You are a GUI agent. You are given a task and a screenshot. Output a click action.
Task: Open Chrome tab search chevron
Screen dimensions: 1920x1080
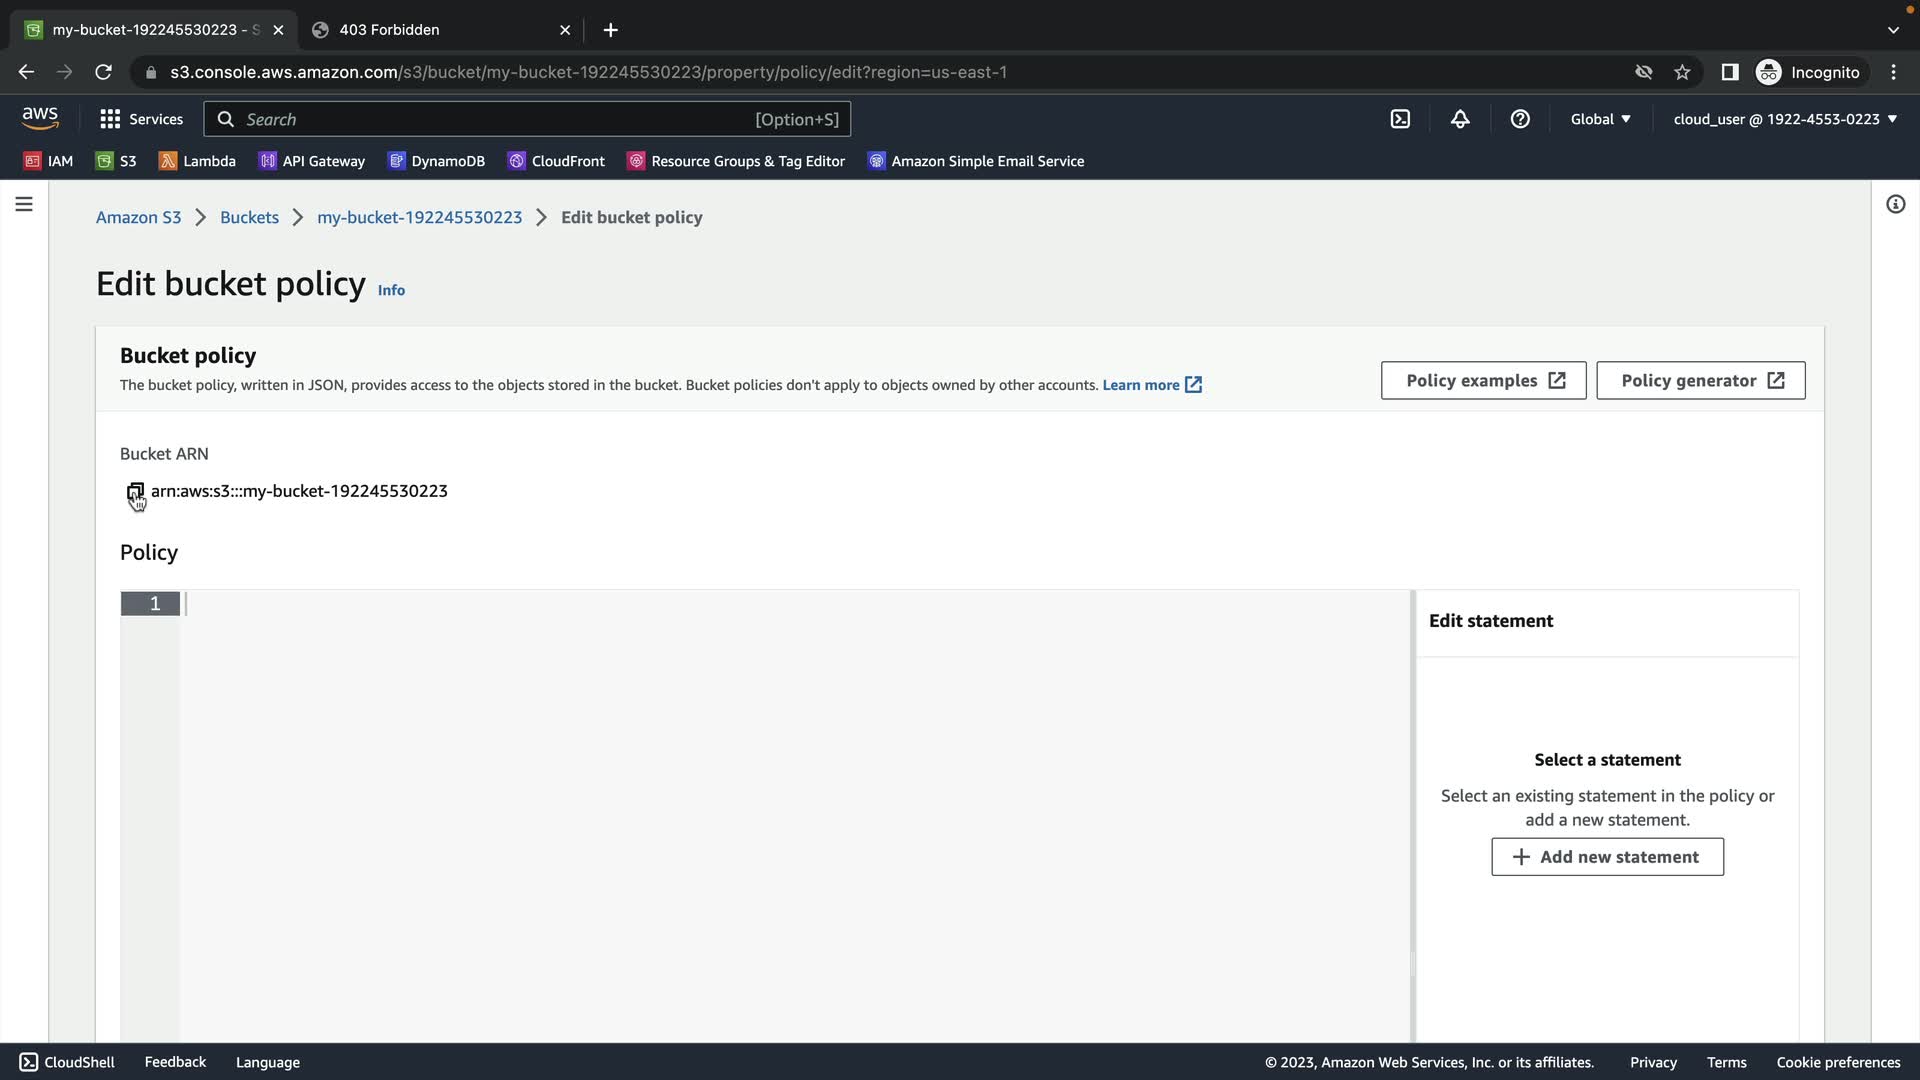click(1892, 30)
